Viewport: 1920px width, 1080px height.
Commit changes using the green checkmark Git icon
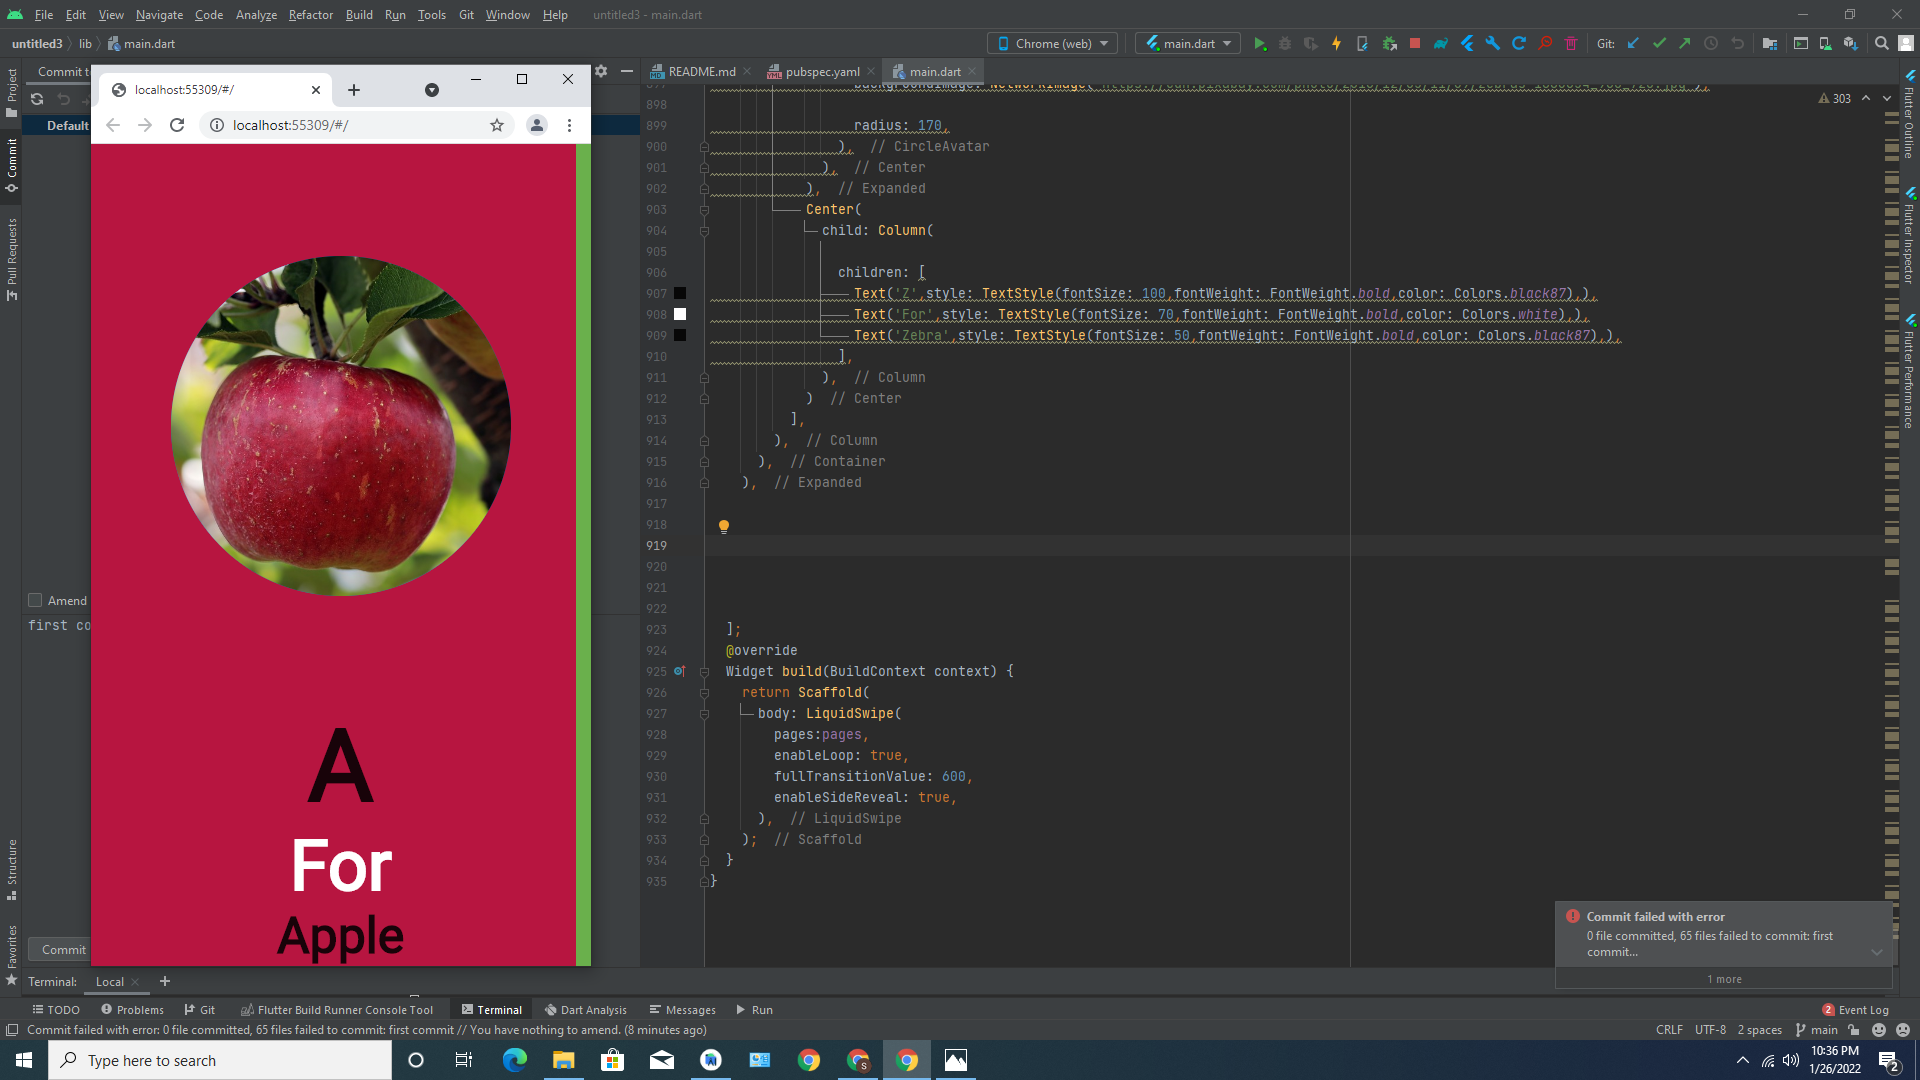(1659, 43)
